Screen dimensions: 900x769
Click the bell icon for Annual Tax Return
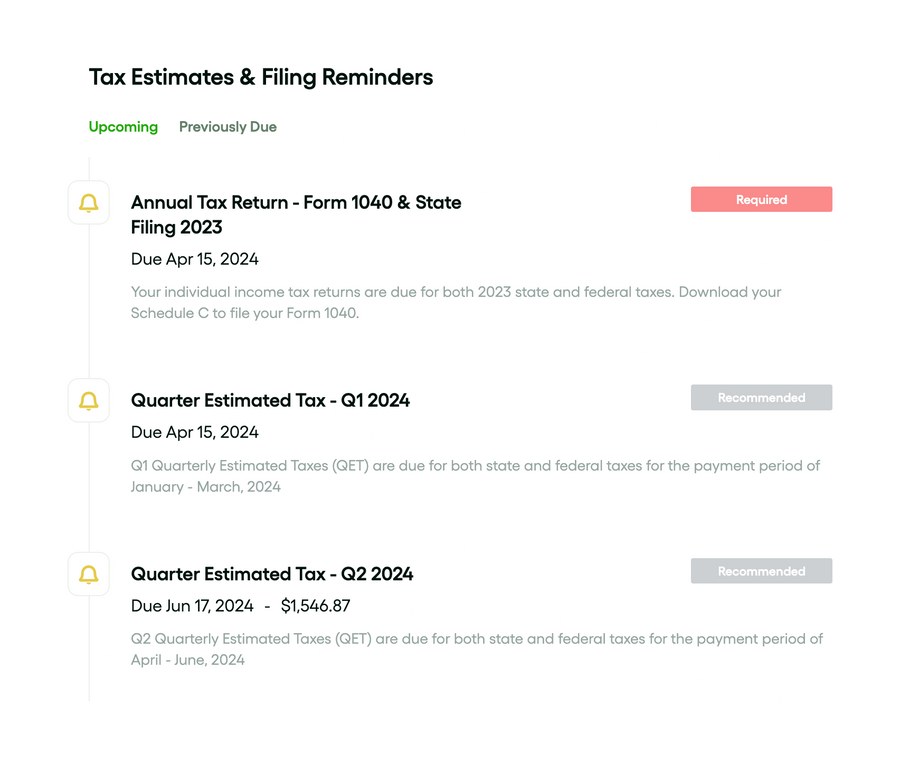tap(89, 203)
